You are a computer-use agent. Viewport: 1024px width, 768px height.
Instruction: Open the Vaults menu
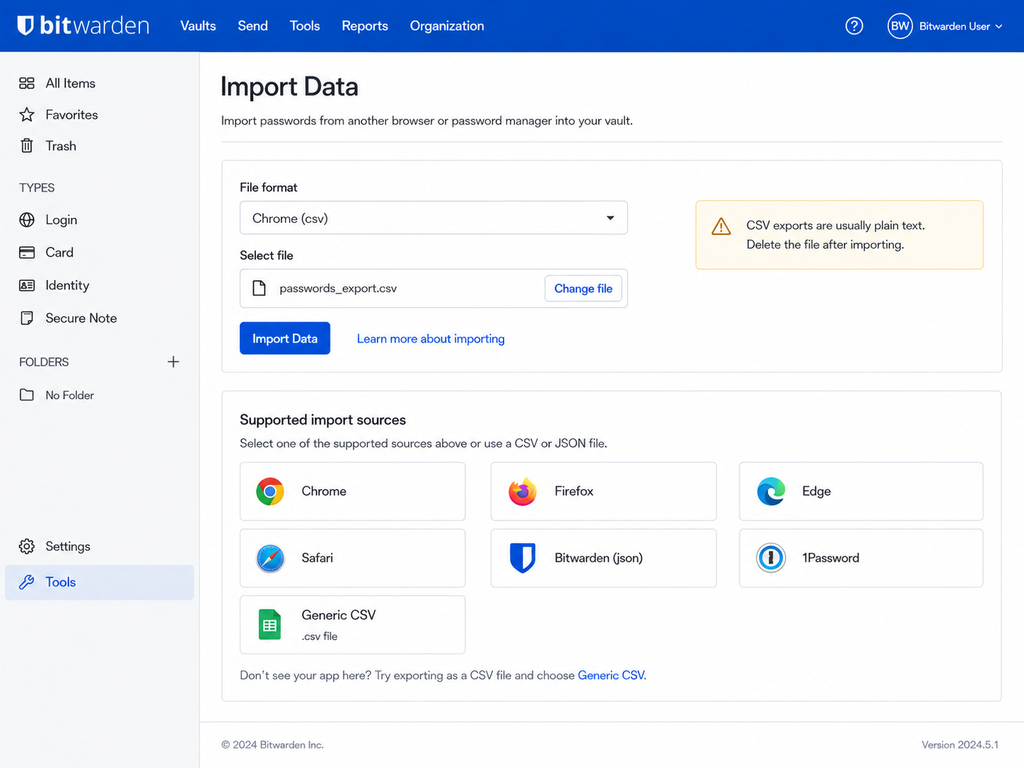pyautogui.click(x=198, y=26)
